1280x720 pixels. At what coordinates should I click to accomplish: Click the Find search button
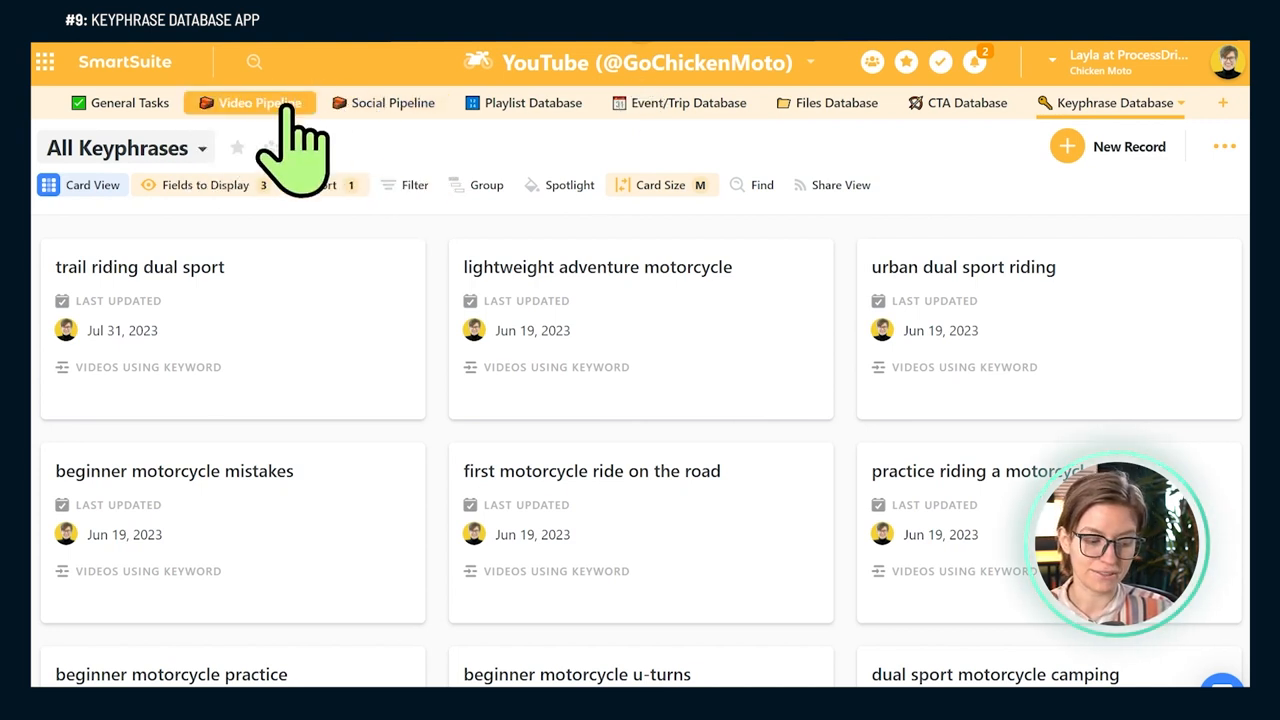coord(752,185)
